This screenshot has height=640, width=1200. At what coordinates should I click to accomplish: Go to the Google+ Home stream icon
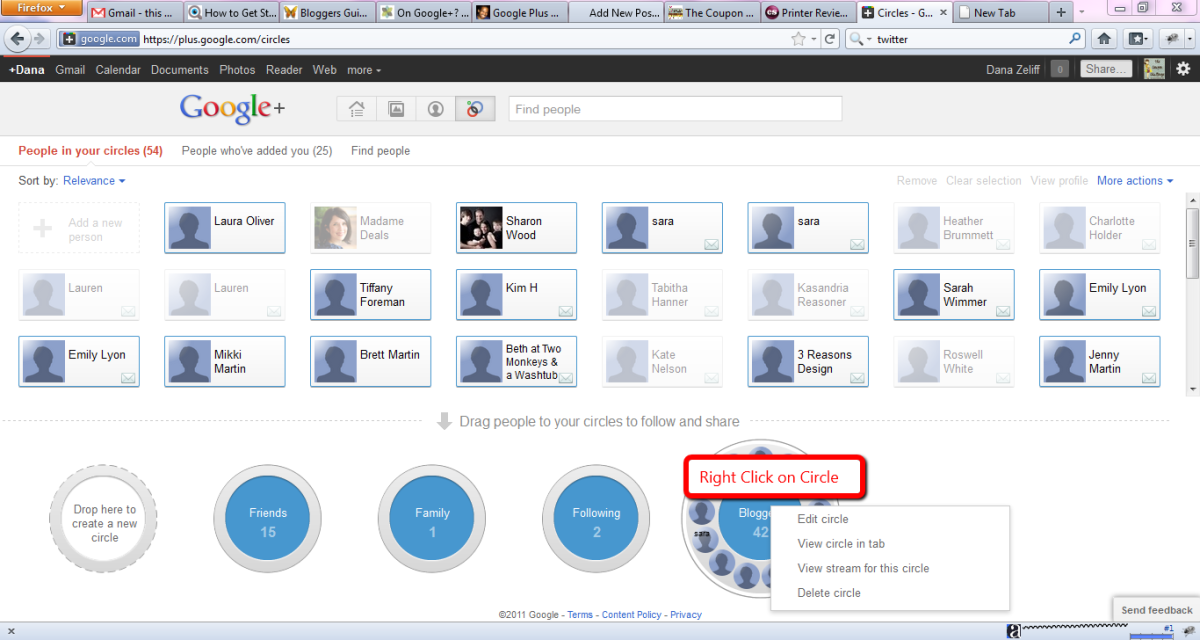coord(357,109)
